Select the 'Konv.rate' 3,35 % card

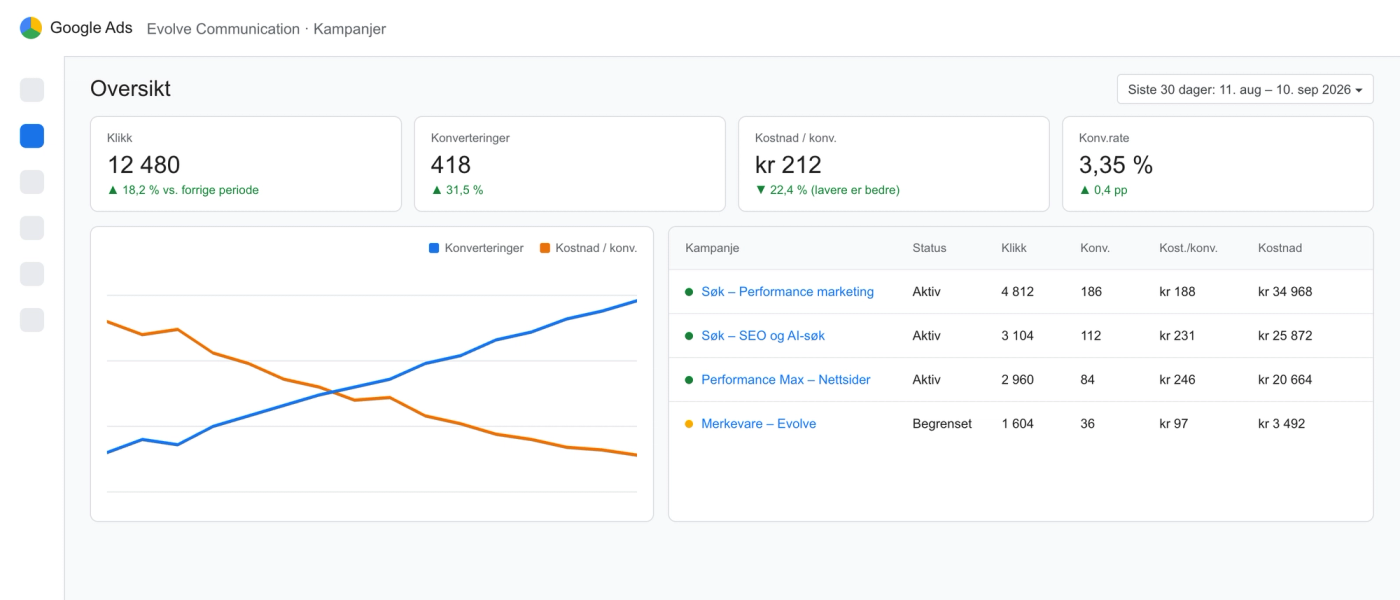[1218, 164]
